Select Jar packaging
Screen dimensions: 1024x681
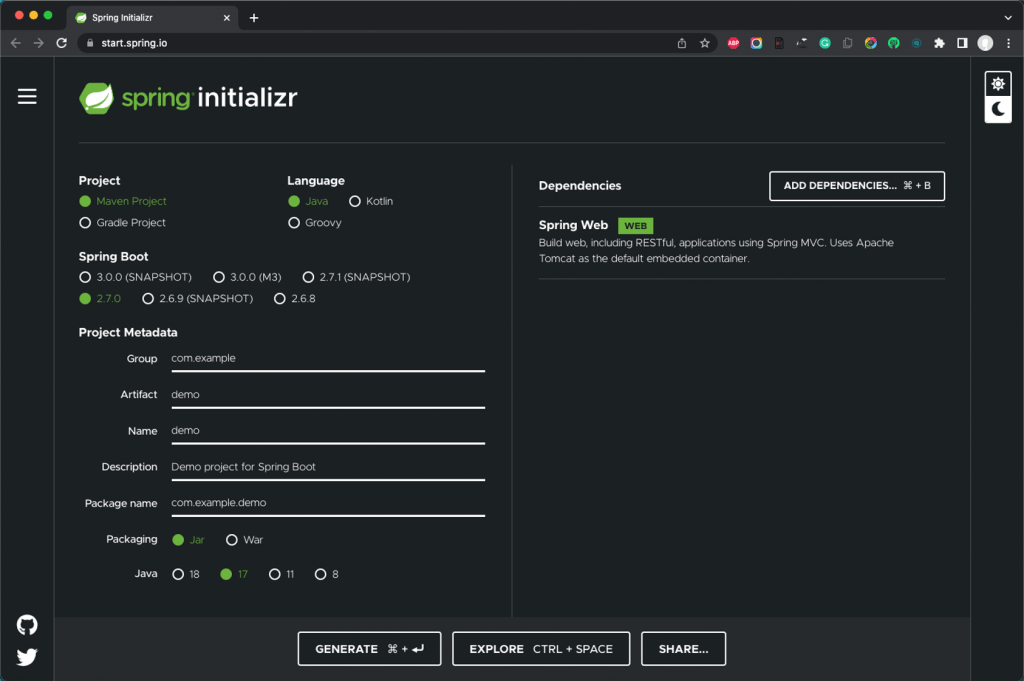[x=188, y=540]
